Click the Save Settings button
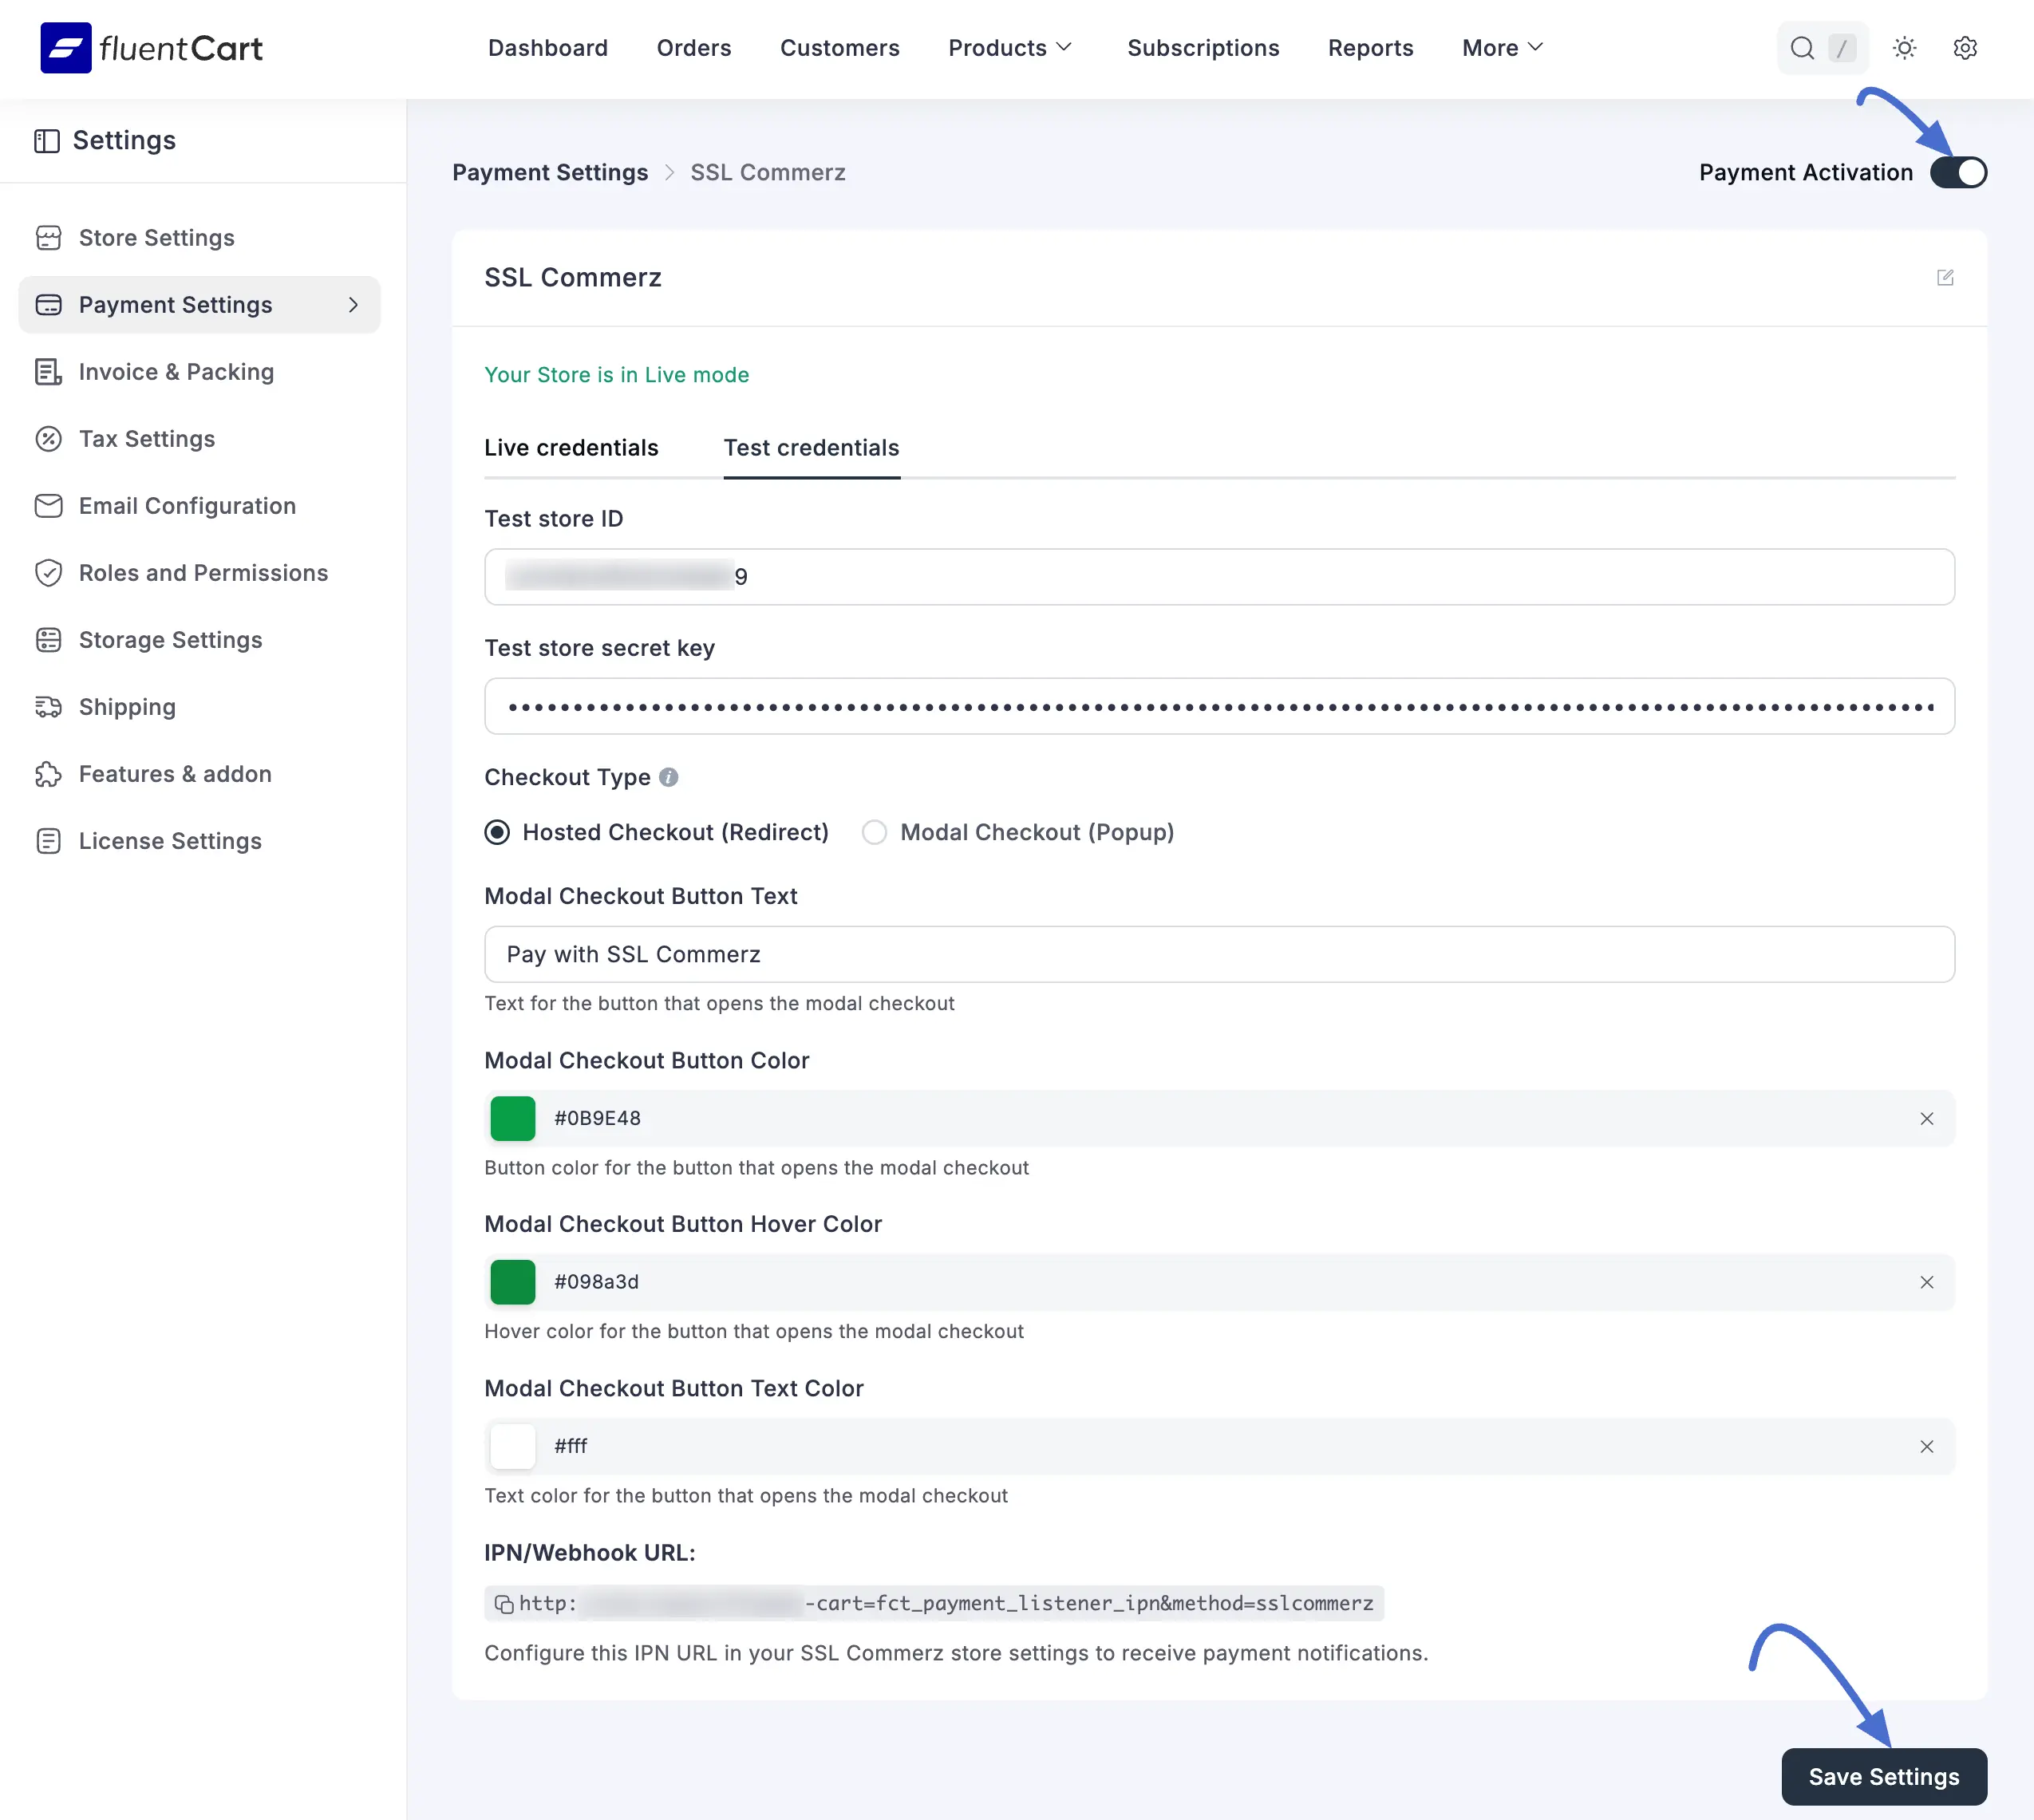This screenshot has width=2034, height=1820. tap(1884, 1777)
